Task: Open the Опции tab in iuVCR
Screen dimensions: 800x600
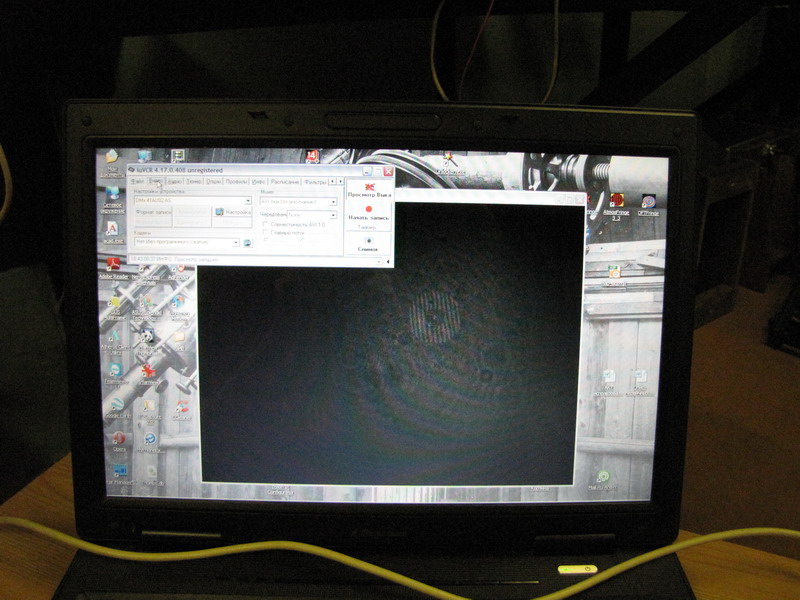Action: 213,182
